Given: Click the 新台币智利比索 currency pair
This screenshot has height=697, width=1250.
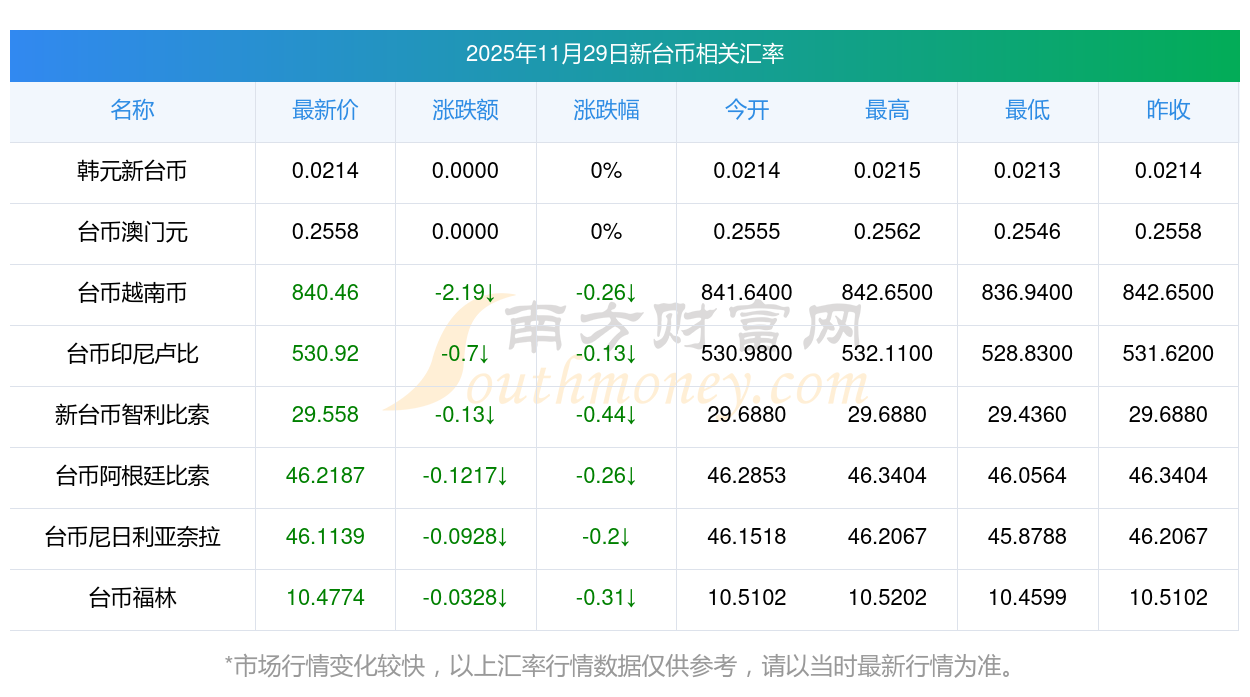Looking at the screenshot, I should click(132, 415).
